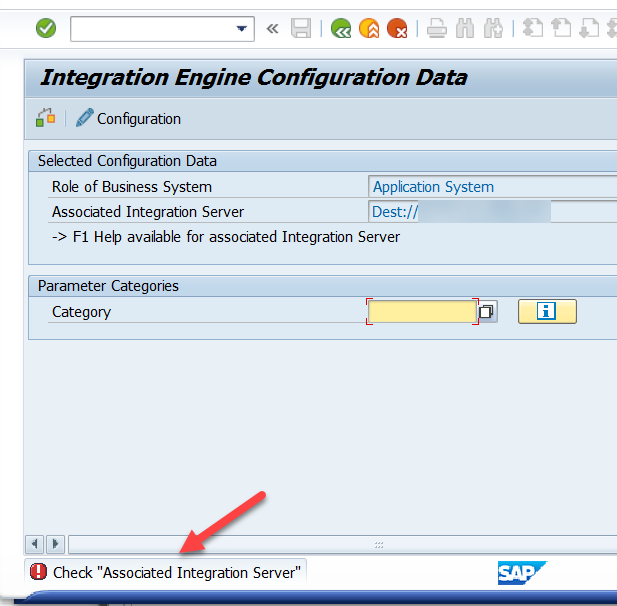This screenshot has width=617, height=606.
Task: Collapse the command field with double chevron
Action: 272,29
